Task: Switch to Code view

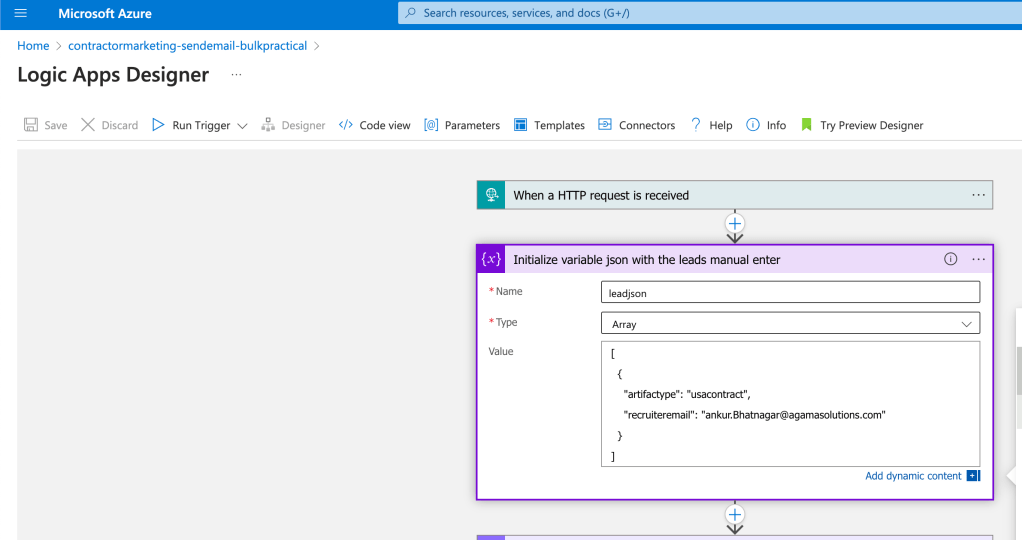Action: (x=385, y=125)
